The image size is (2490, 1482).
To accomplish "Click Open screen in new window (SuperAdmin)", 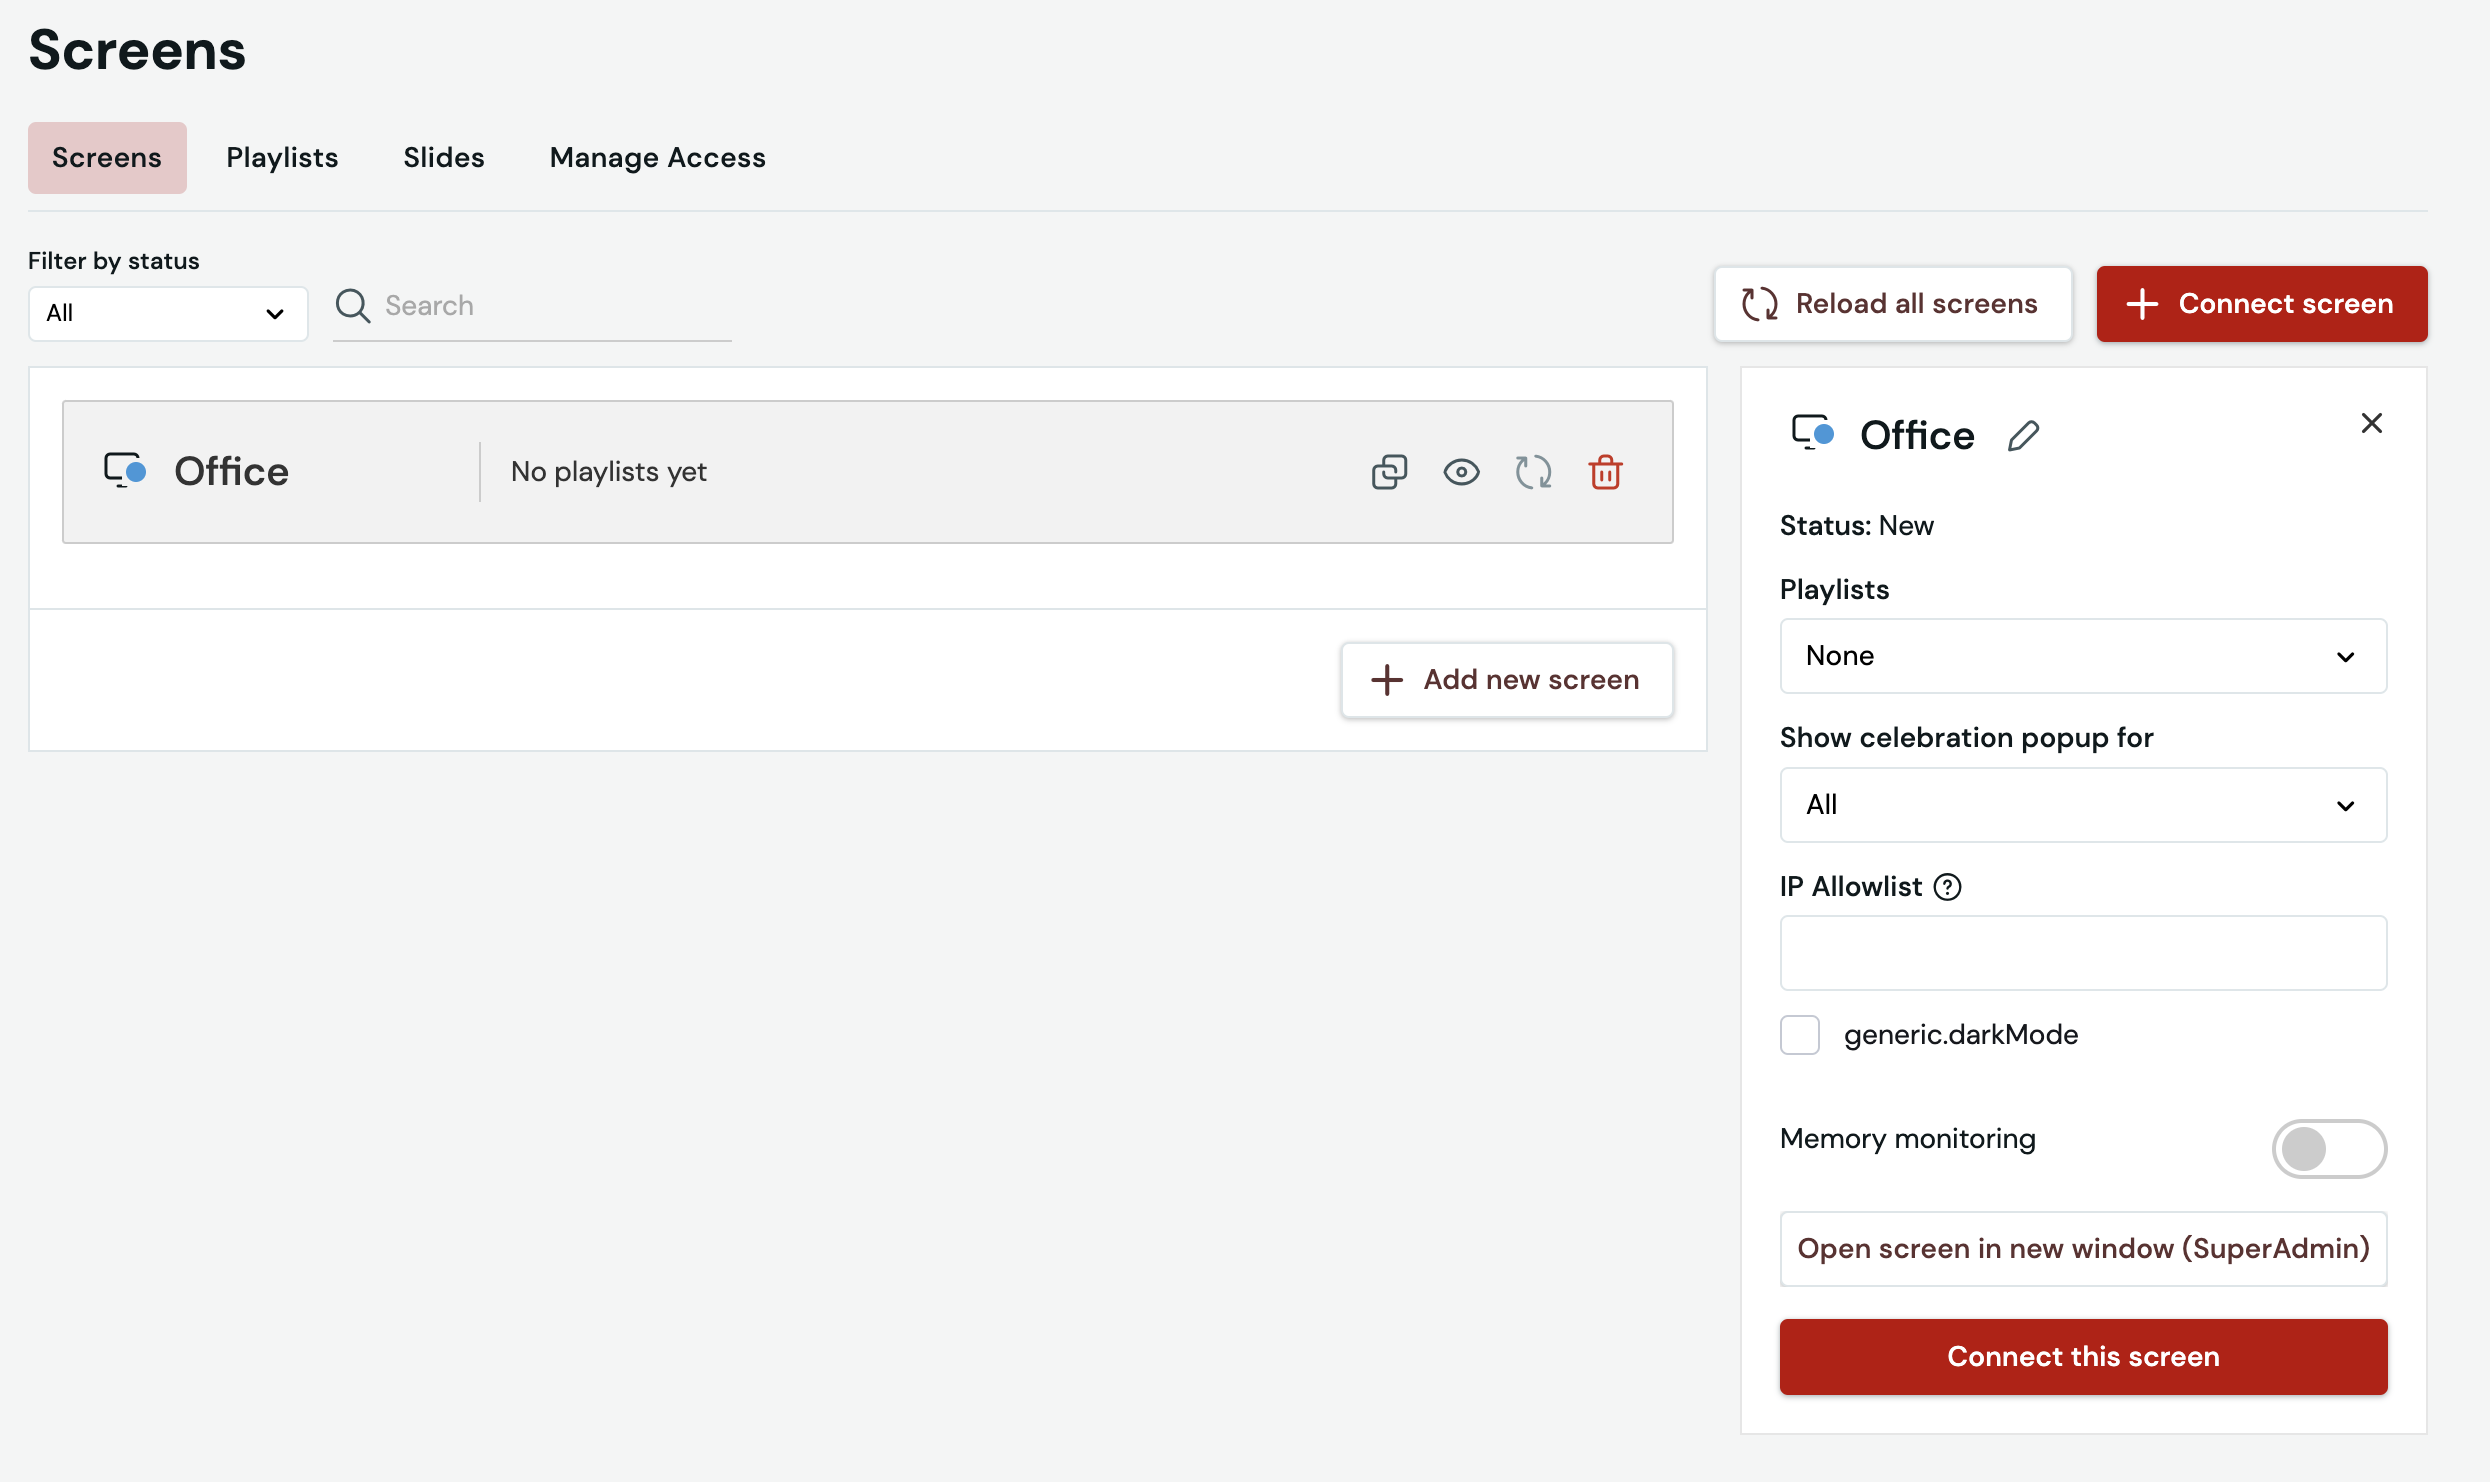I will (2083, 1249).
